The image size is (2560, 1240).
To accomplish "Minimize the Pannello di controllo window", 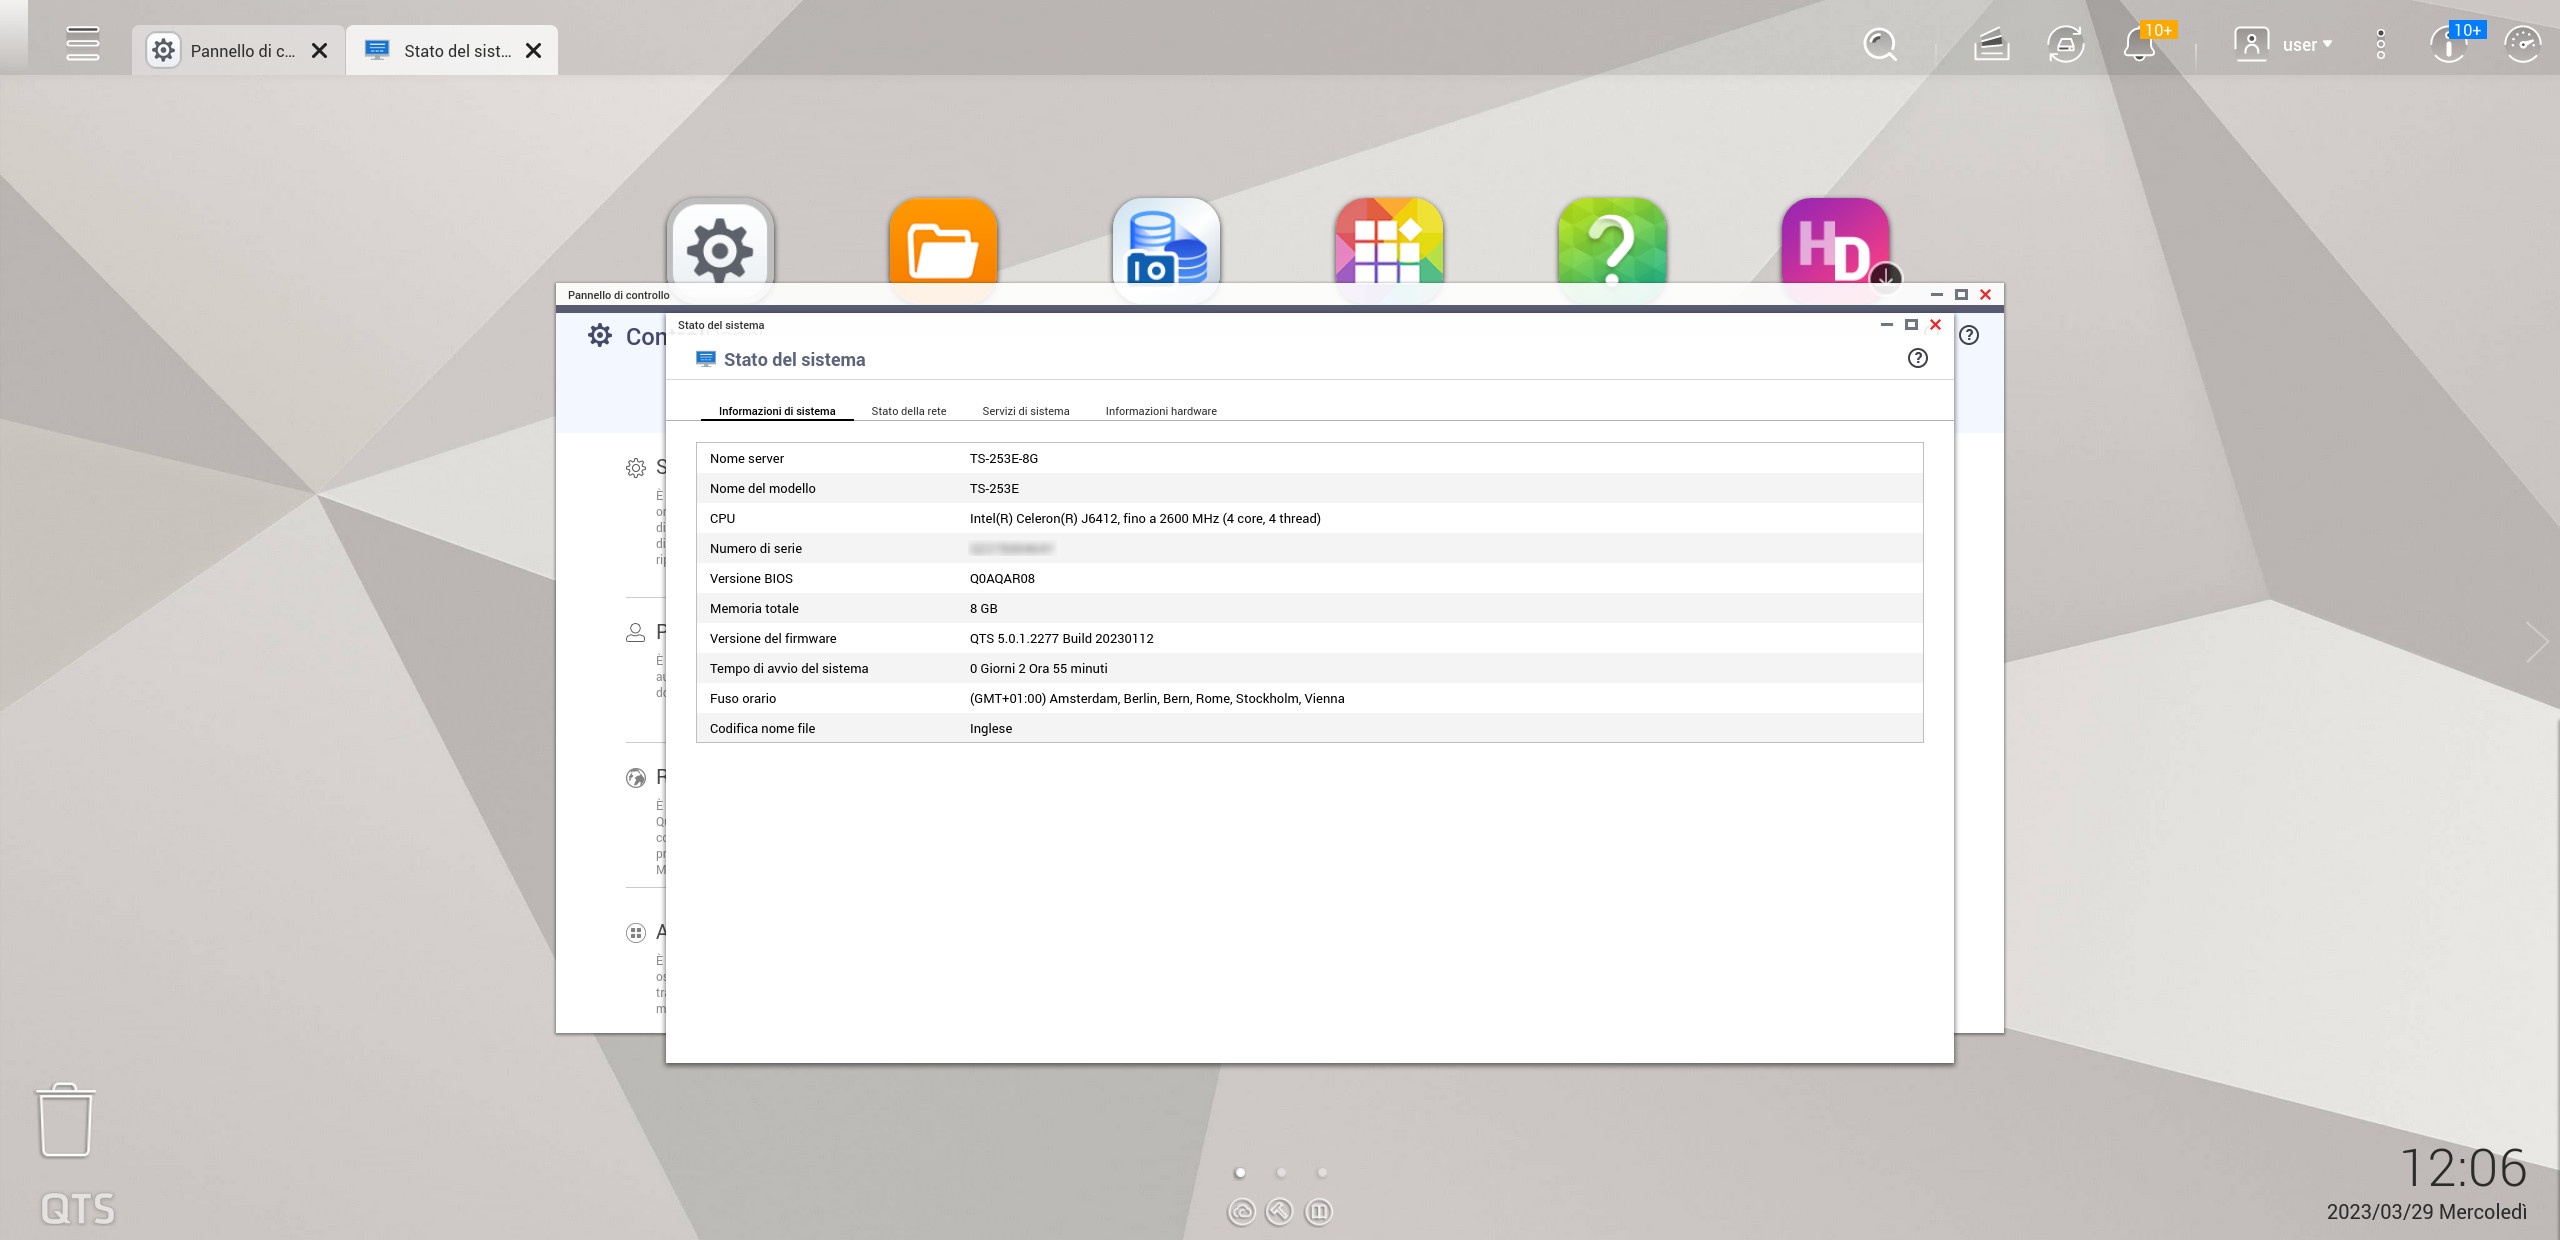I will pyautogui.click(x=1937, y=294).
